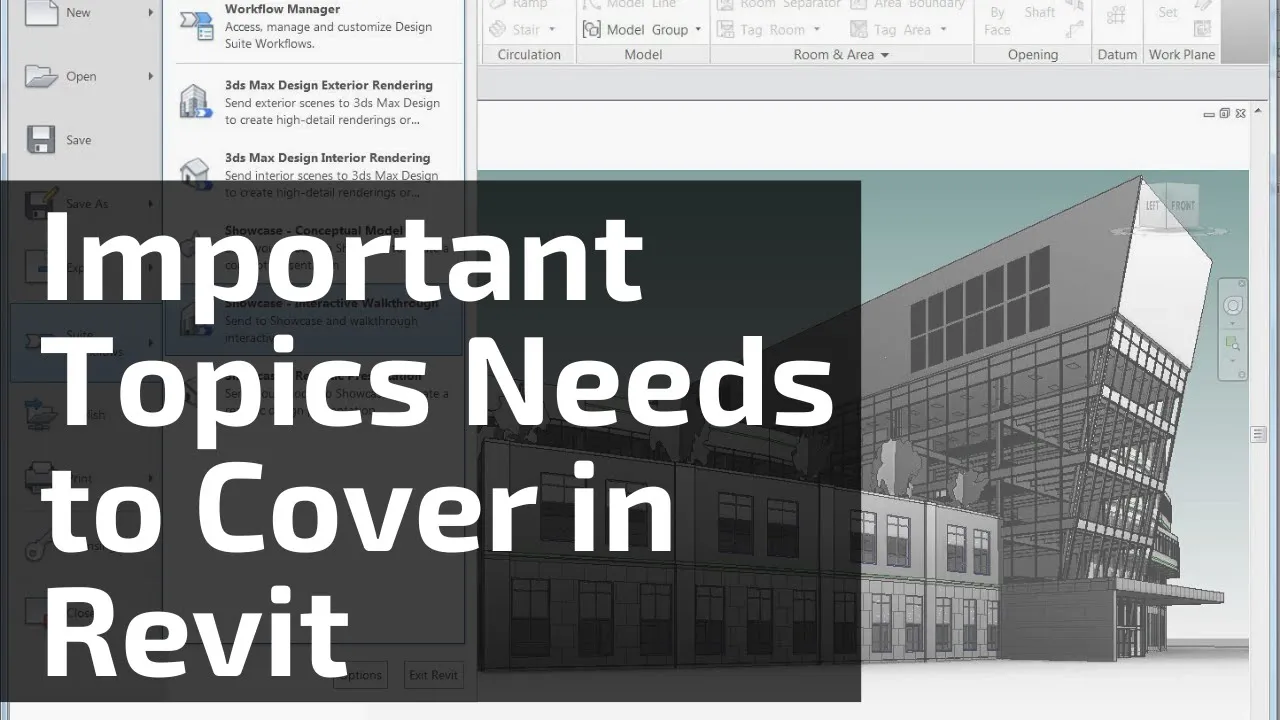Restore down the 3D view window
The image size is (1280, 720).
click(x=1224, y=114)
